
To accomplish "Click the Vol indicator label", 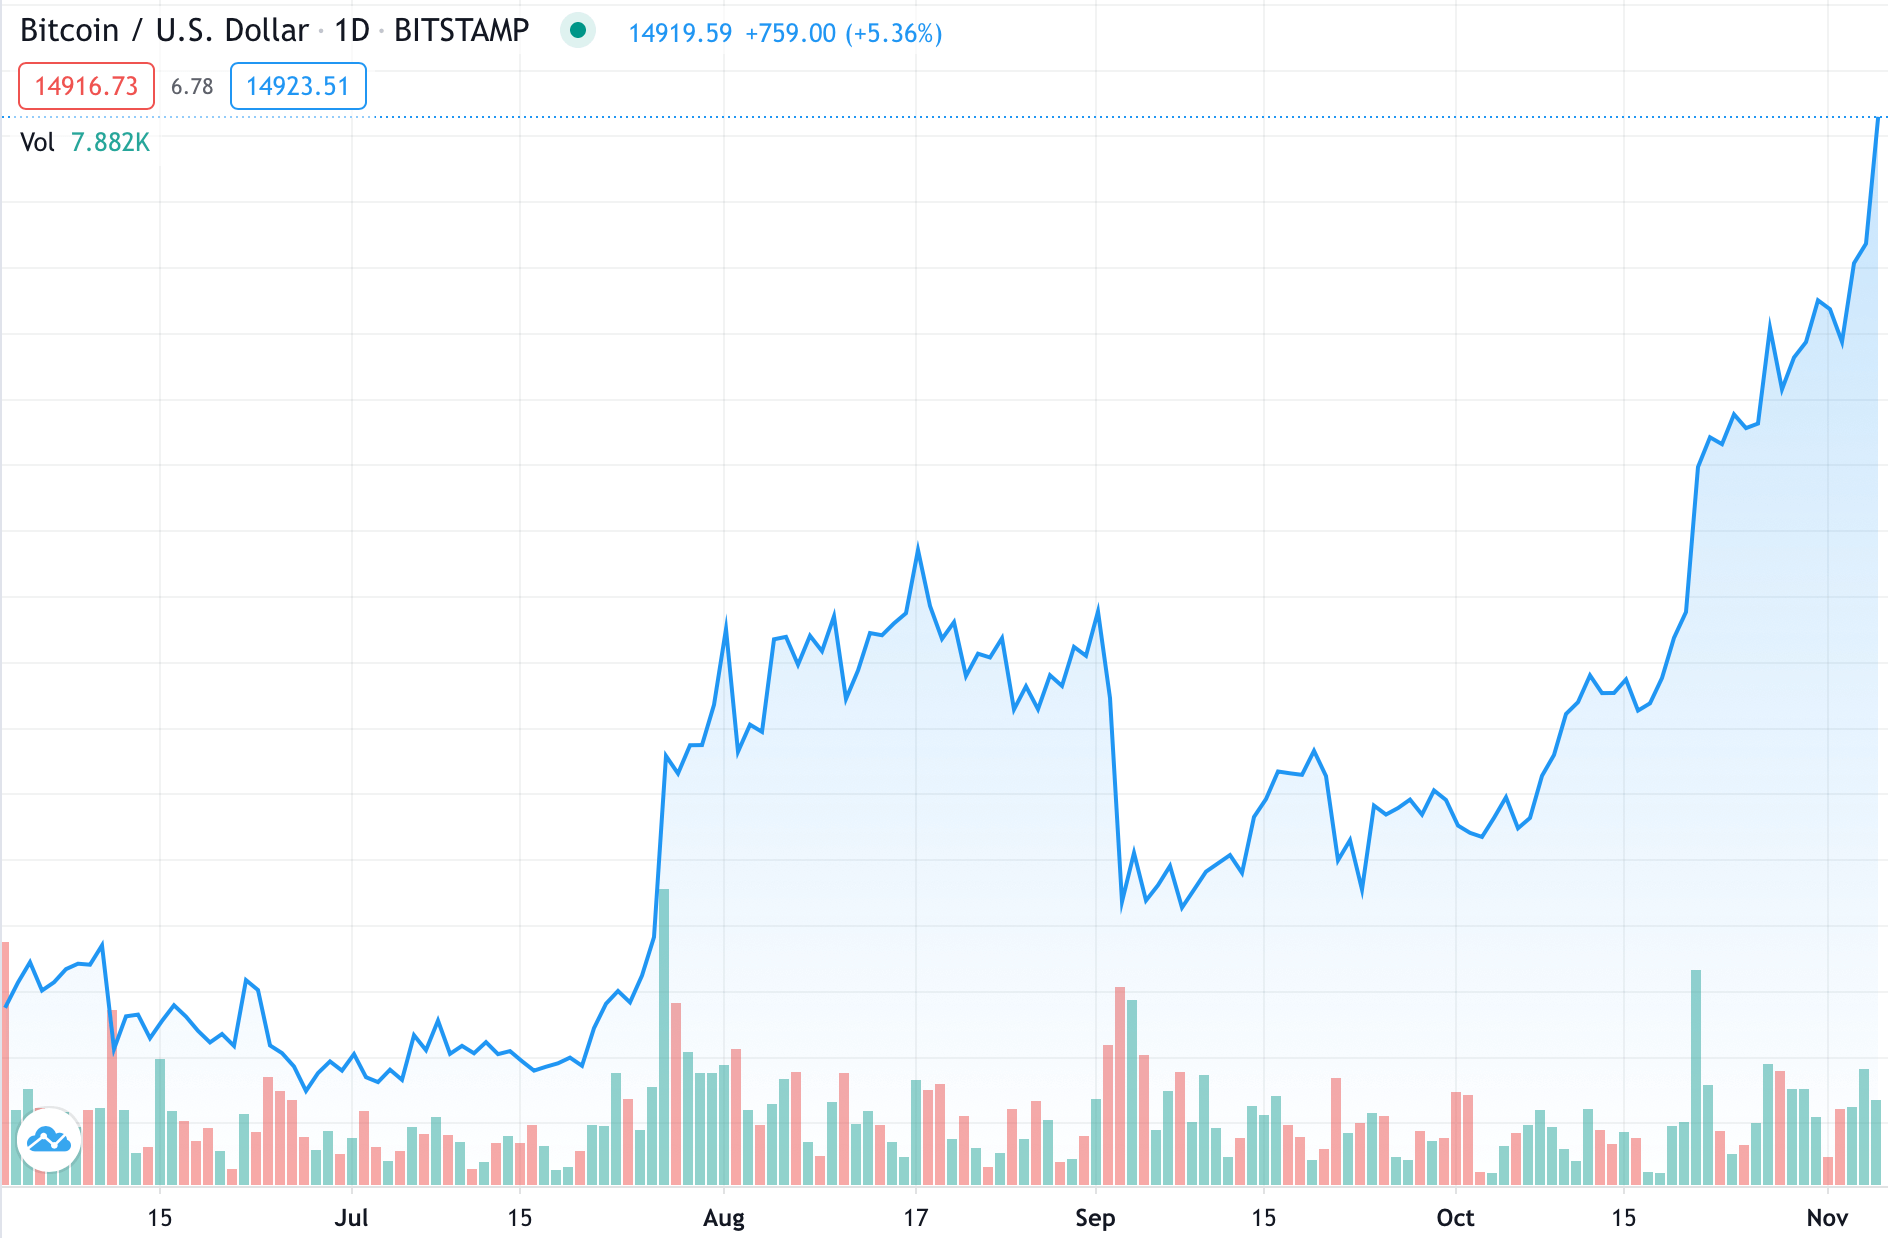I will point(37,142).
